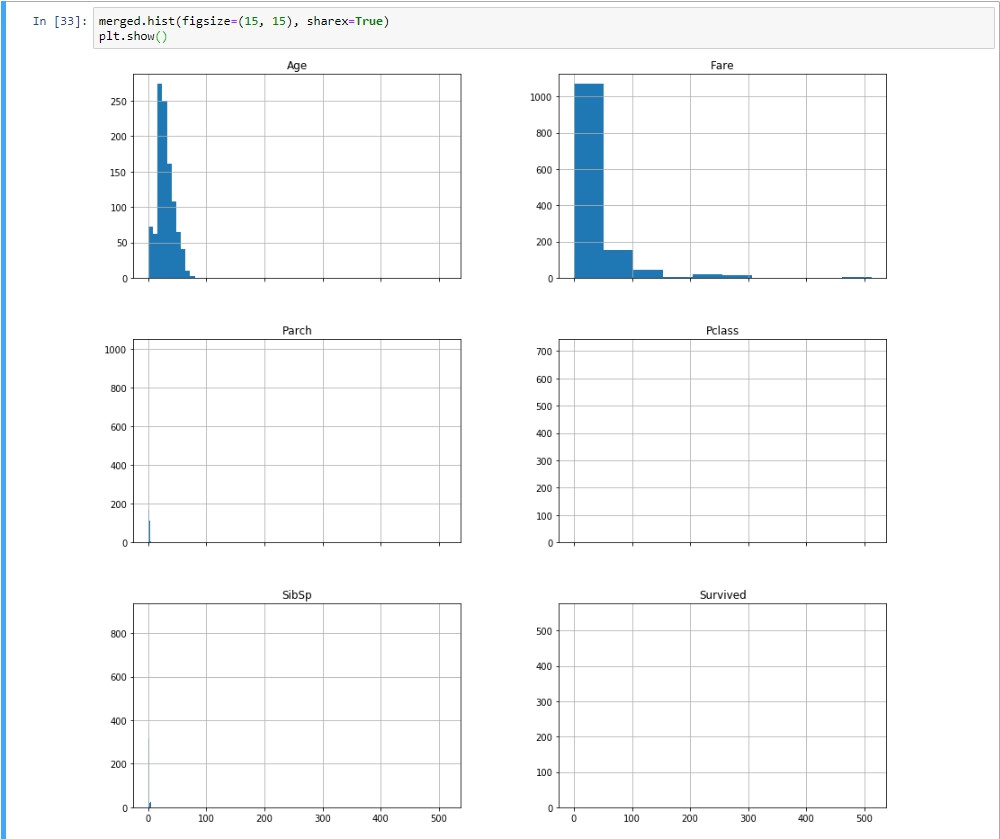
Task: Select the In [33] cell prompt
Action: [59, 21]
